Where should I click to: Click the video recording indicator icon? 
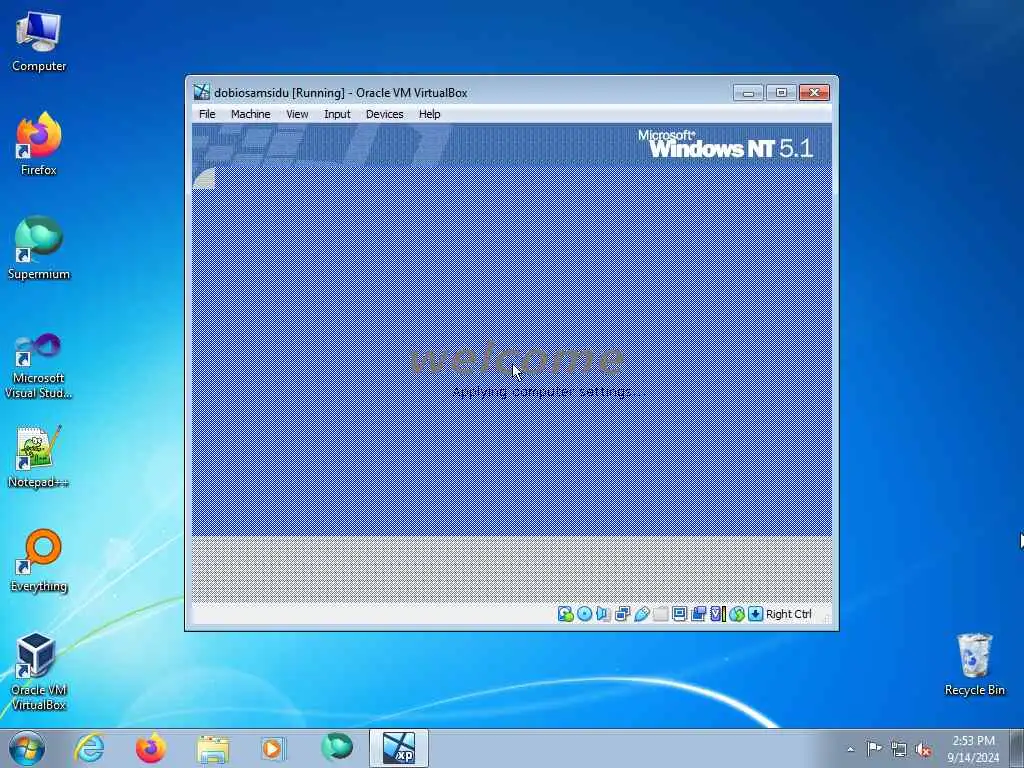[698, 614]
